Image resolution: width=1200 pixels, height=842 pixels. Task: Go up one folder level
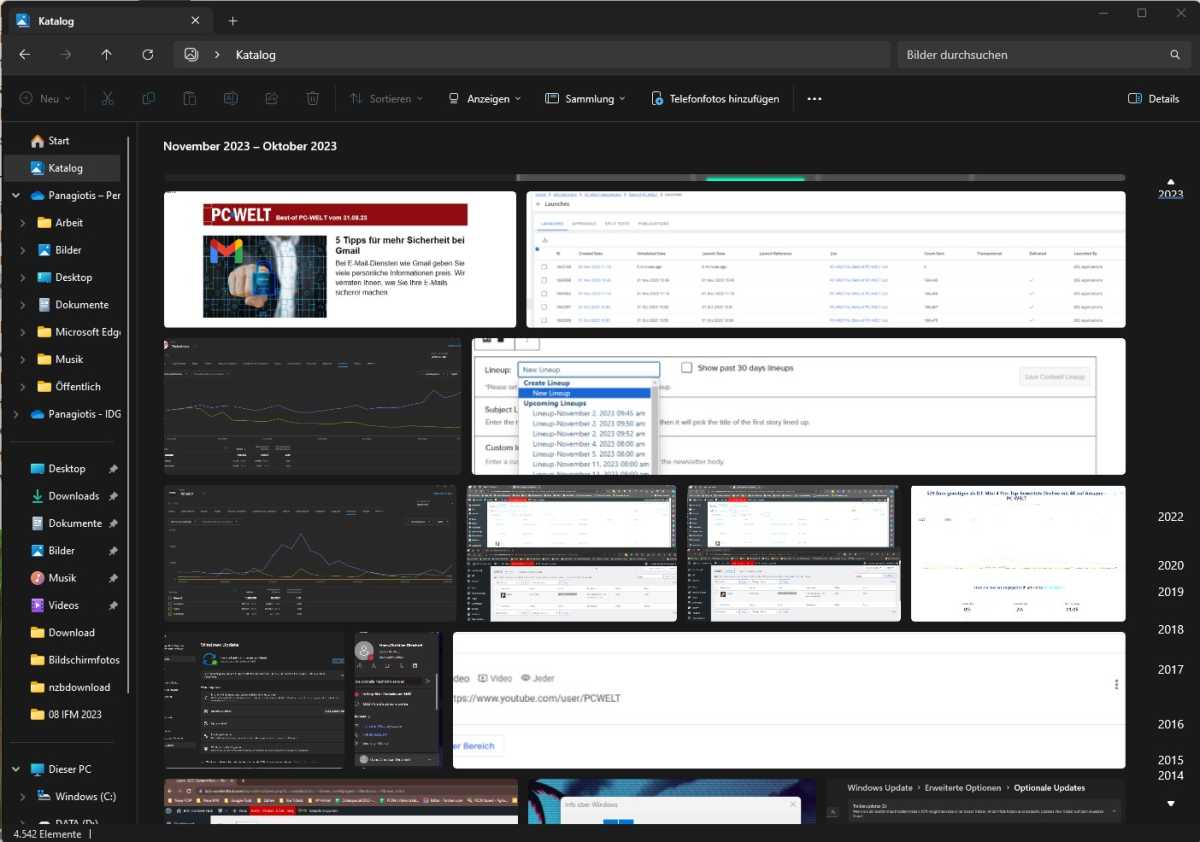(107, 55)
